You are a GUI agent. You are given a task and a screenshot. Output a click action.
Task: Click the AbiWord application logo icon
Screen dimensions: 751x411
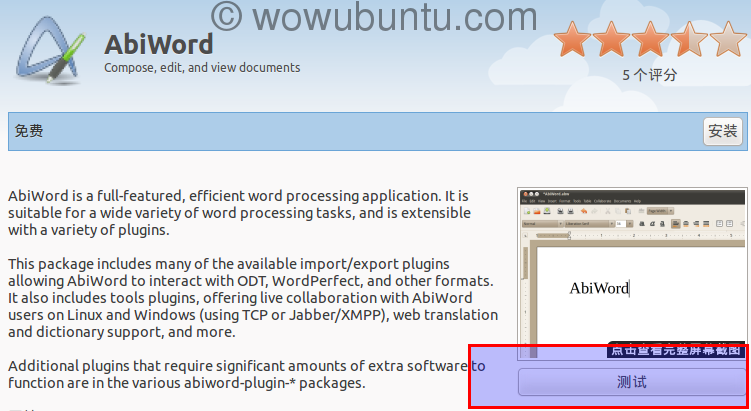click(x=50, y=49)
